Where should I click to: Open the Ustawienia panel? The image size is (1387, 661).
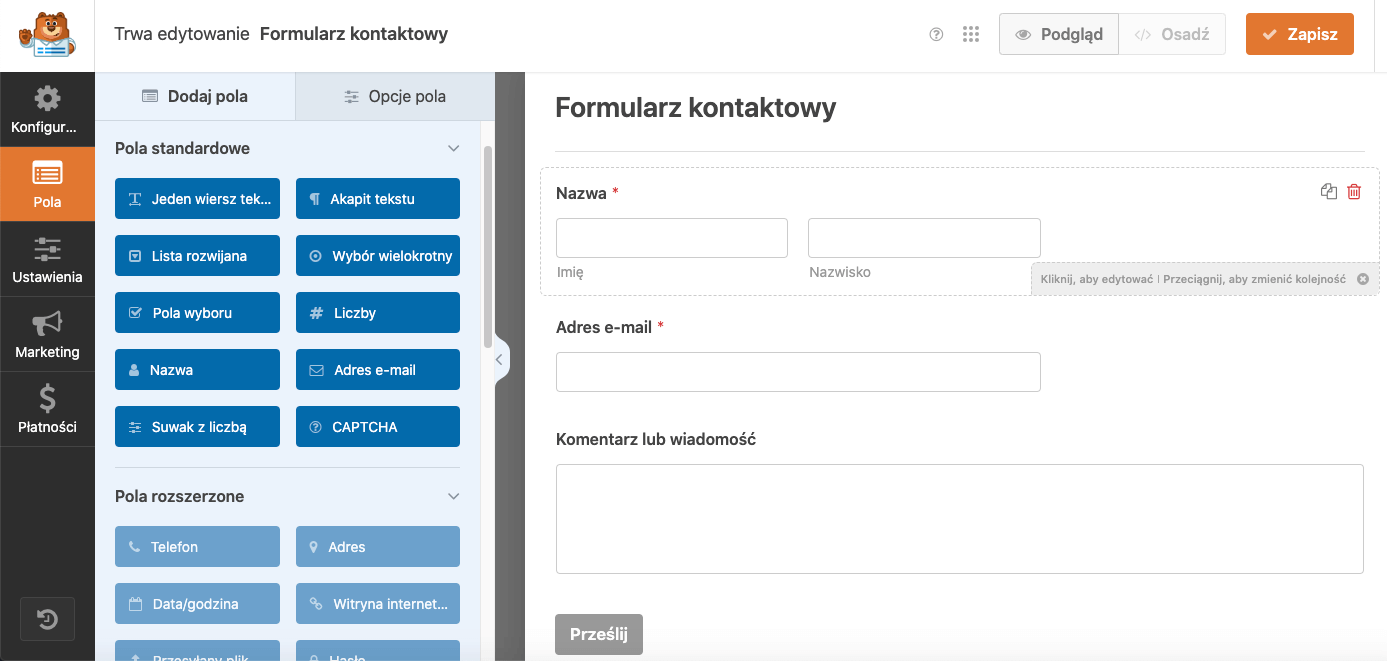click(x=47, y=260)
